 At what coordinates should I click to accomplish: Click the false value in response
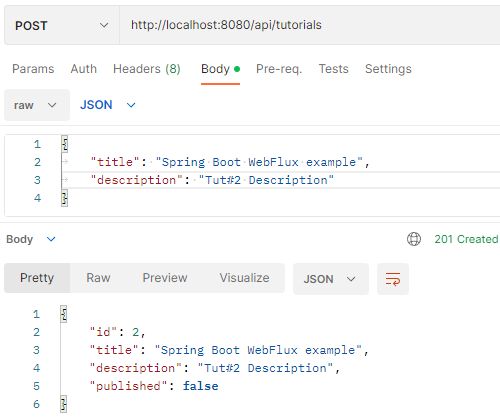[201, 386]
